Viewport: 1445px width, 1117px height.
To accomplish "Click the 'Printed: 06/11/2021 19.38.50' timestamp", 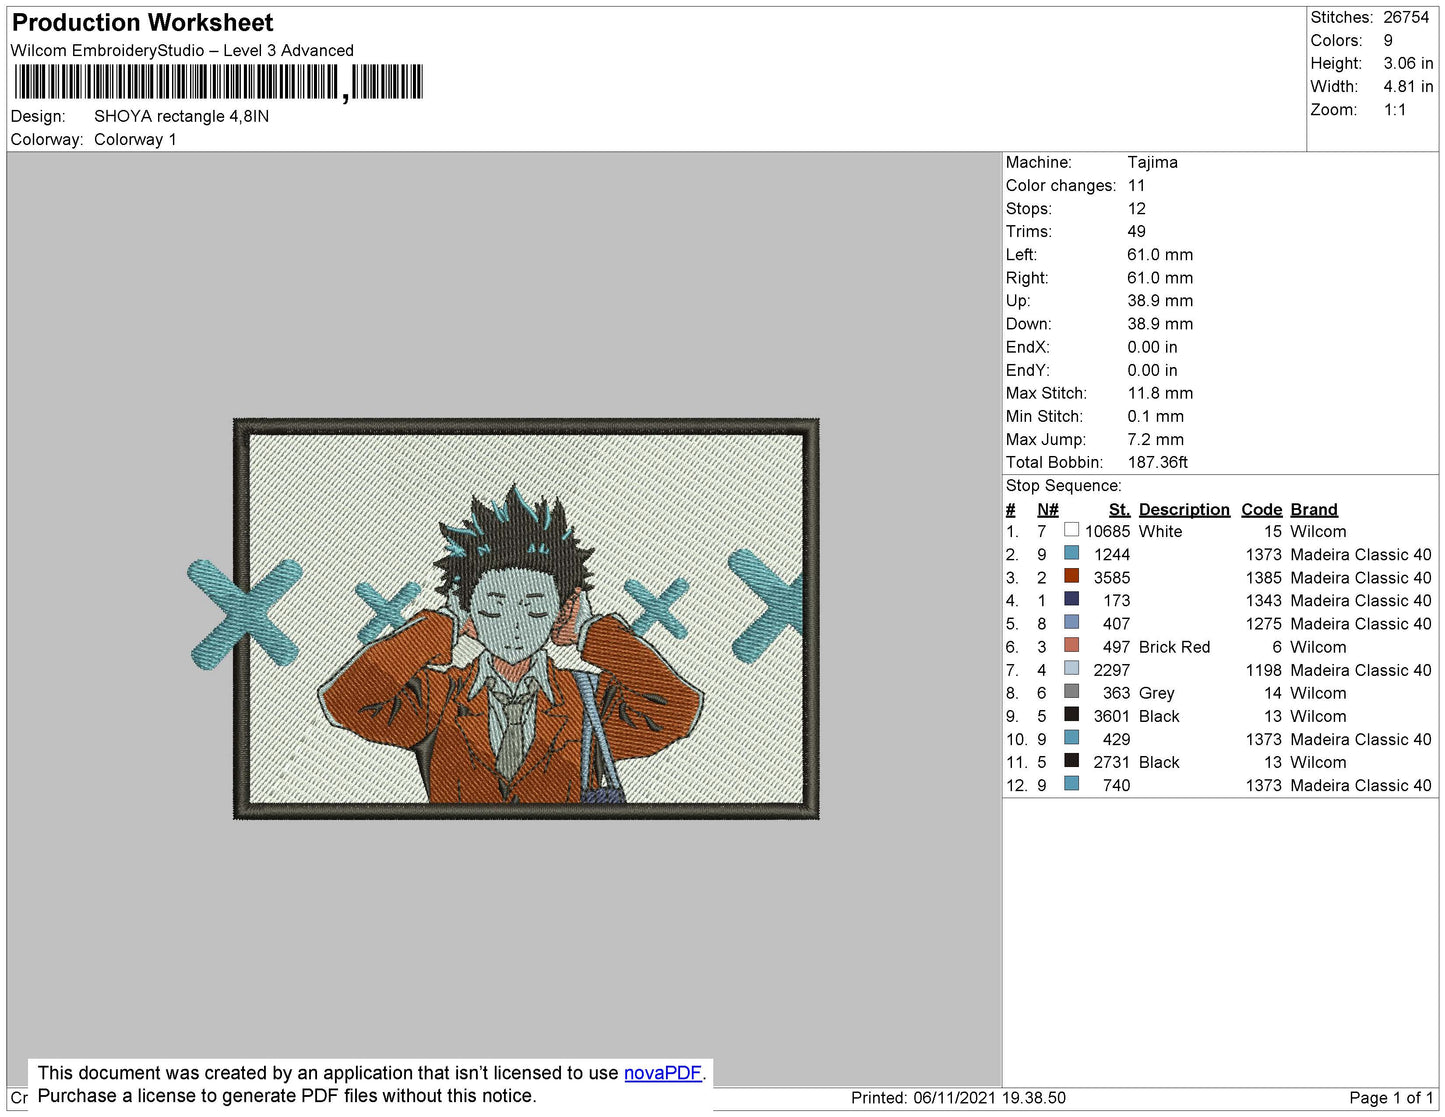I will pyautogui.click(x=958, y=1097).
